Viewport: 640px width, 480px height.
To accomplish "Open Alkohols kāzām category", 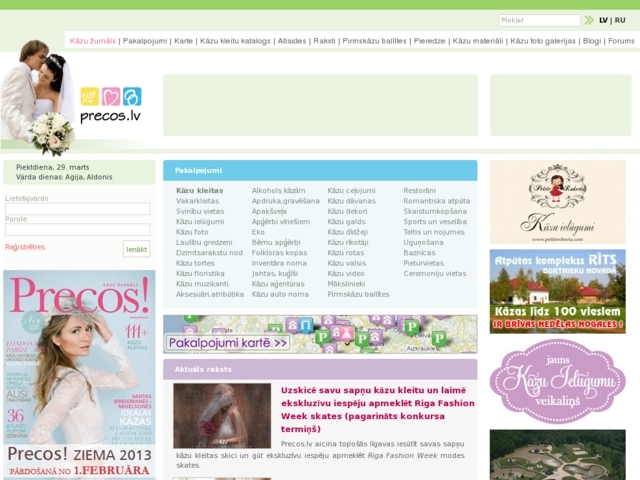I will [278, 191].
